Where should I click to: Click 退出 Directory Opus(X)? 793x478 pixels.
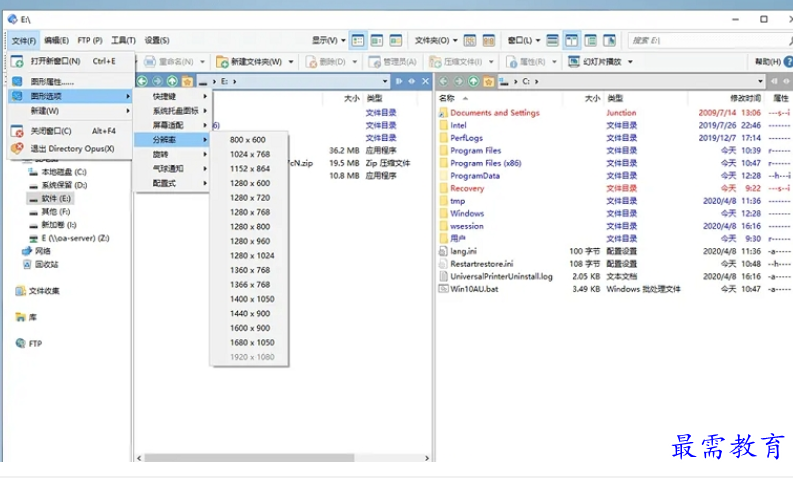point(71,149)
